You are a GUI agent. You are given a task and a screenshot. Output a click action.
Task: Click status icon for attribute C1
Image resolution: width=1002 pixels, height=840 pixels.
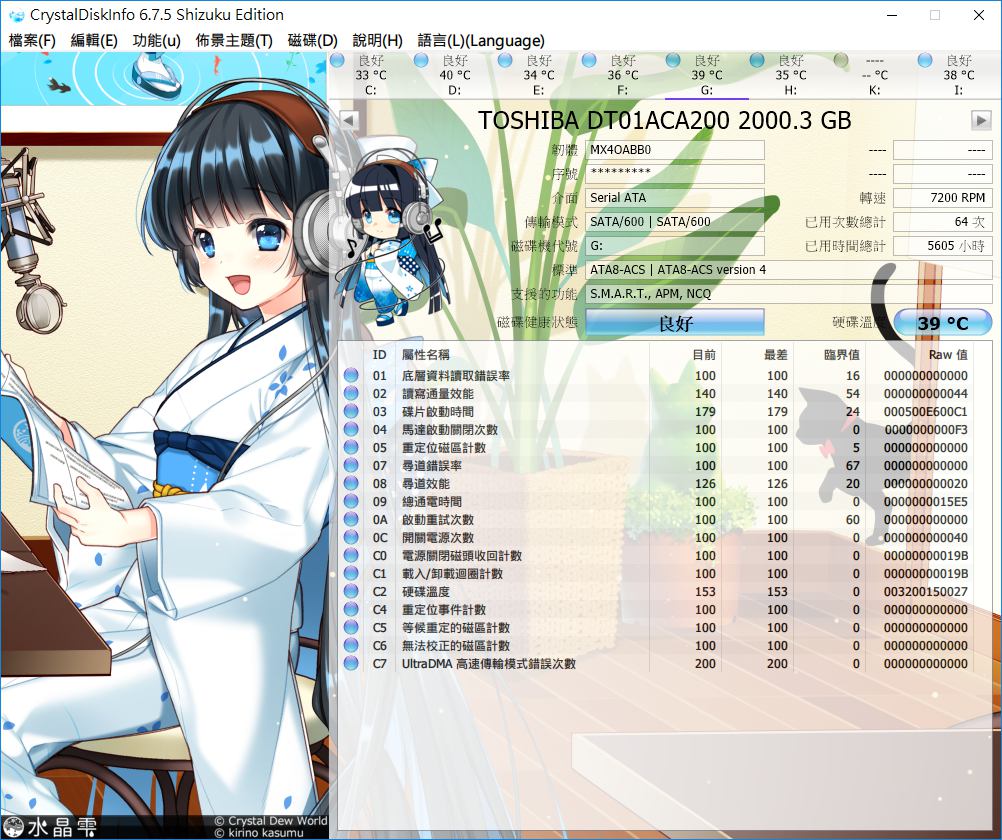[351, 573]
